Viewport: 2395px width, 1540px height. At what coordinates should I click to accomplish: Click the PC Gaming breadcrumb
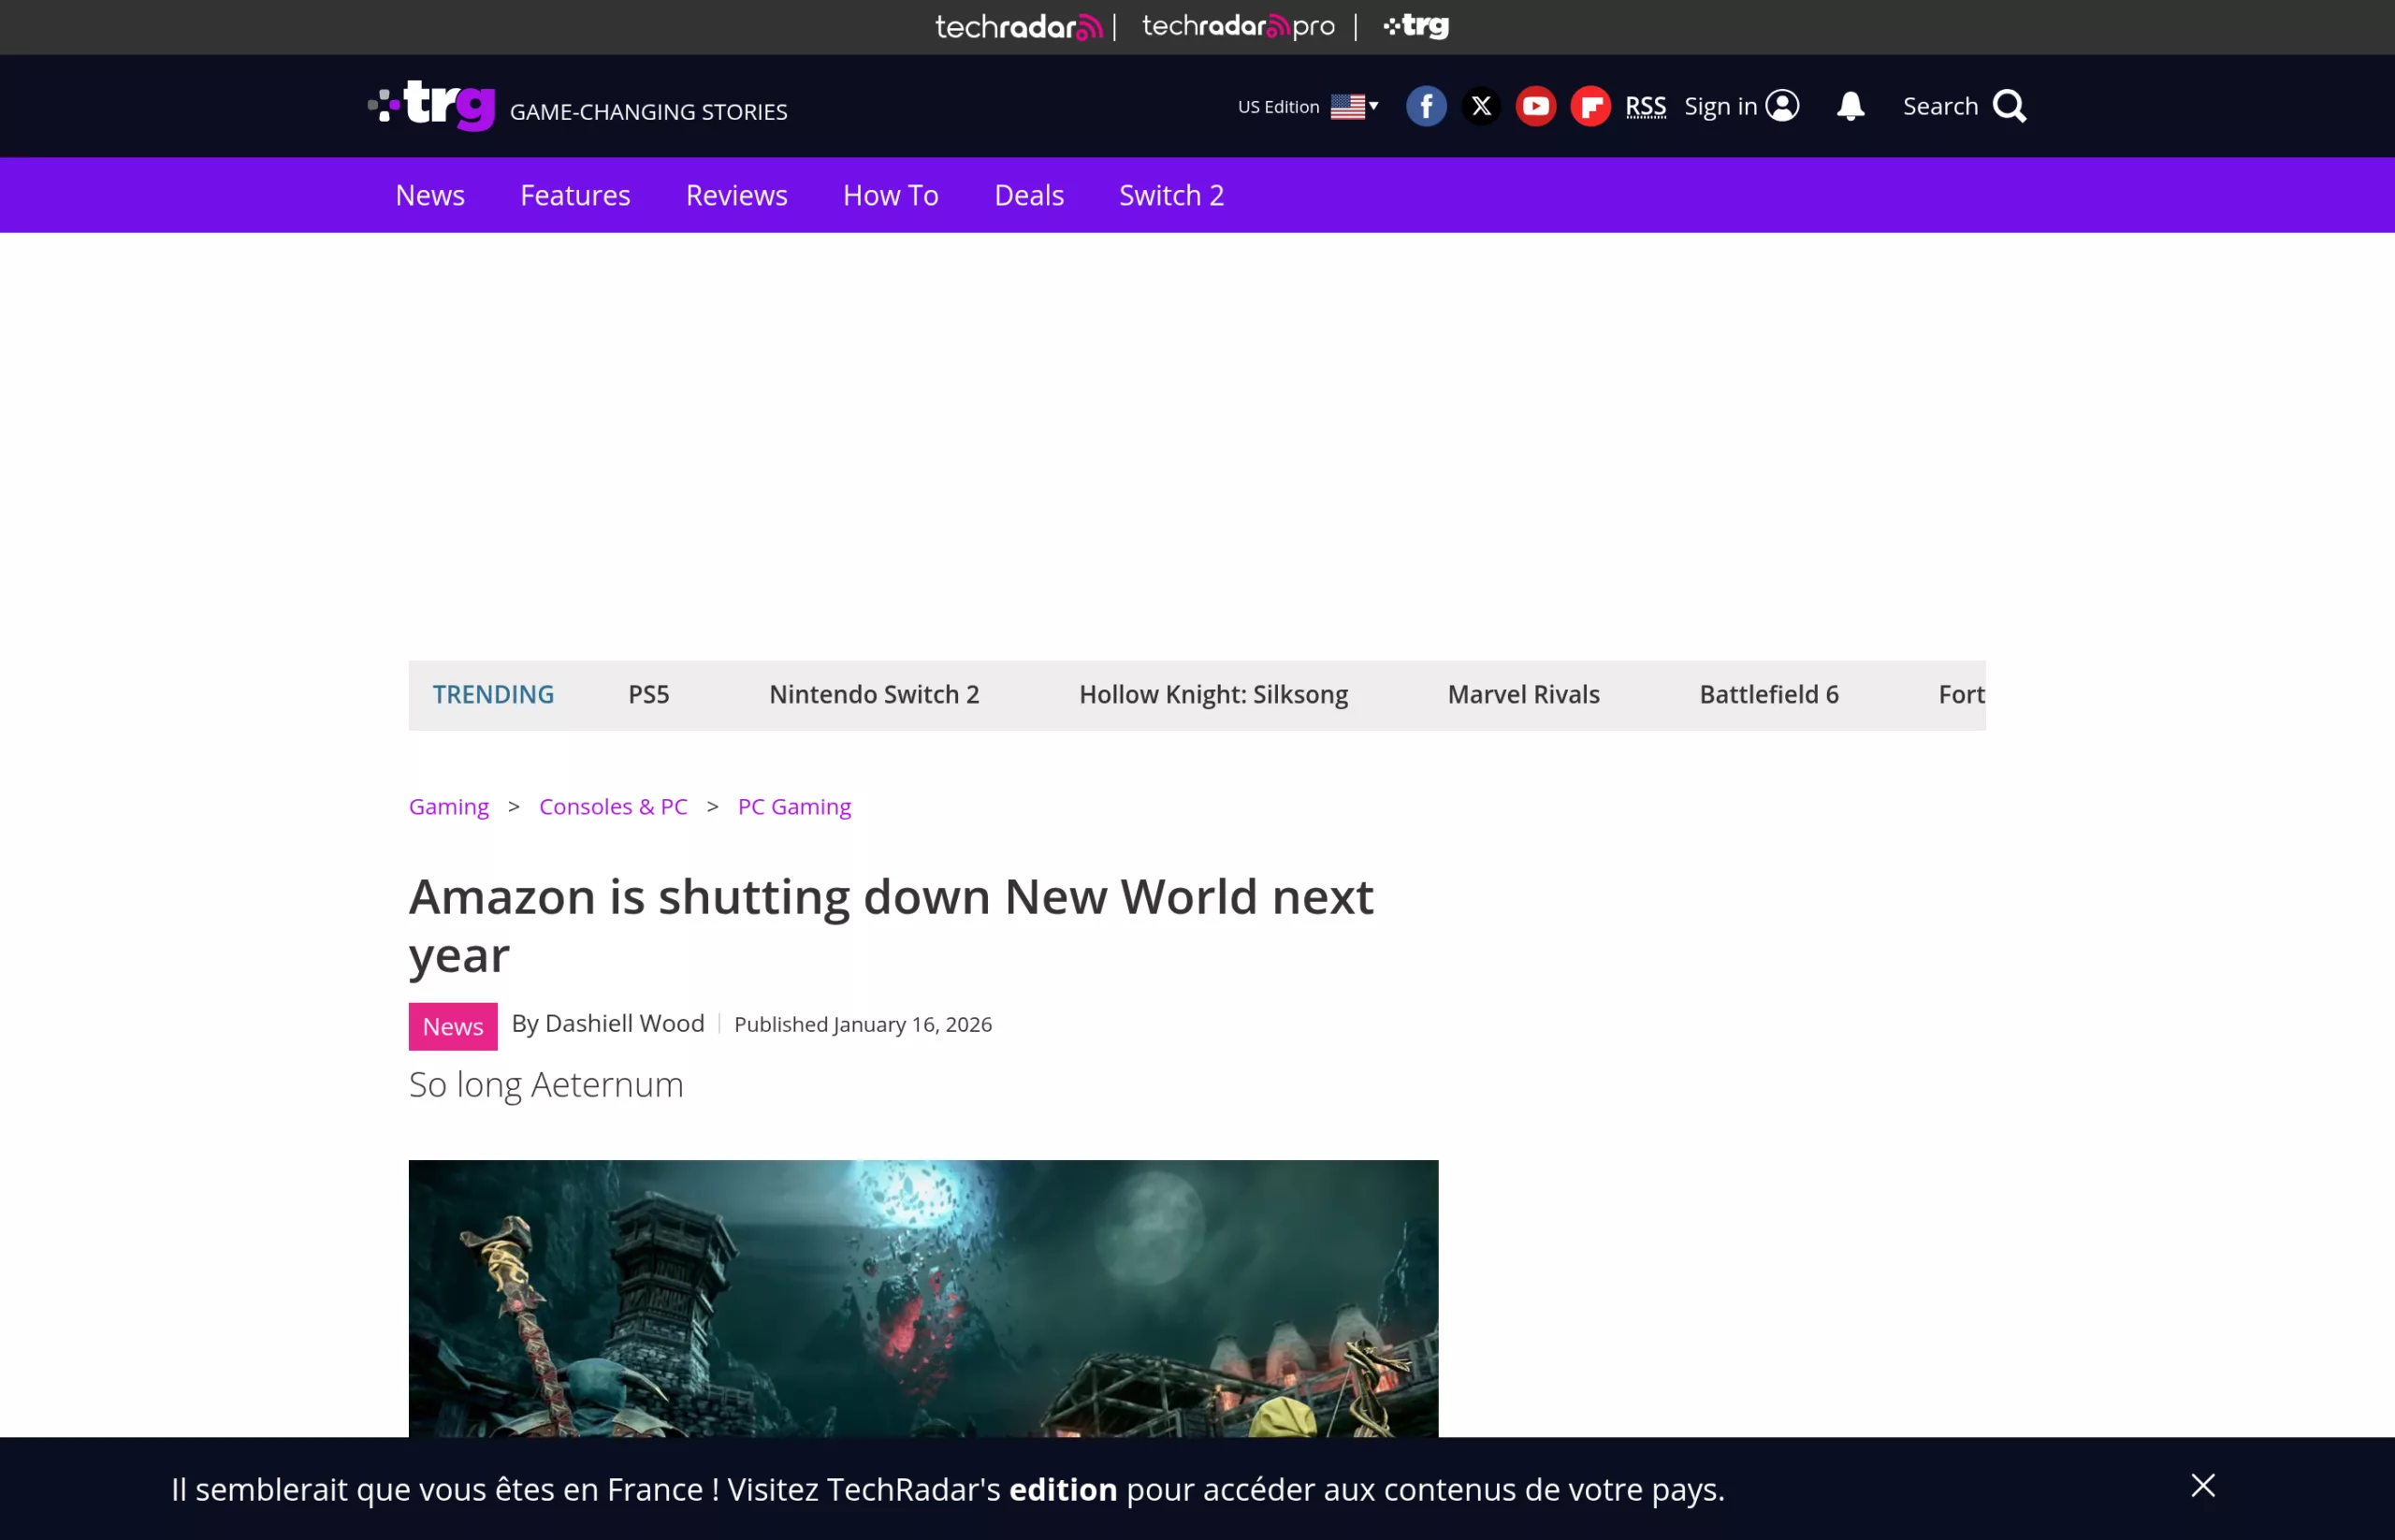pyautogui.click(x=795, y=807)
